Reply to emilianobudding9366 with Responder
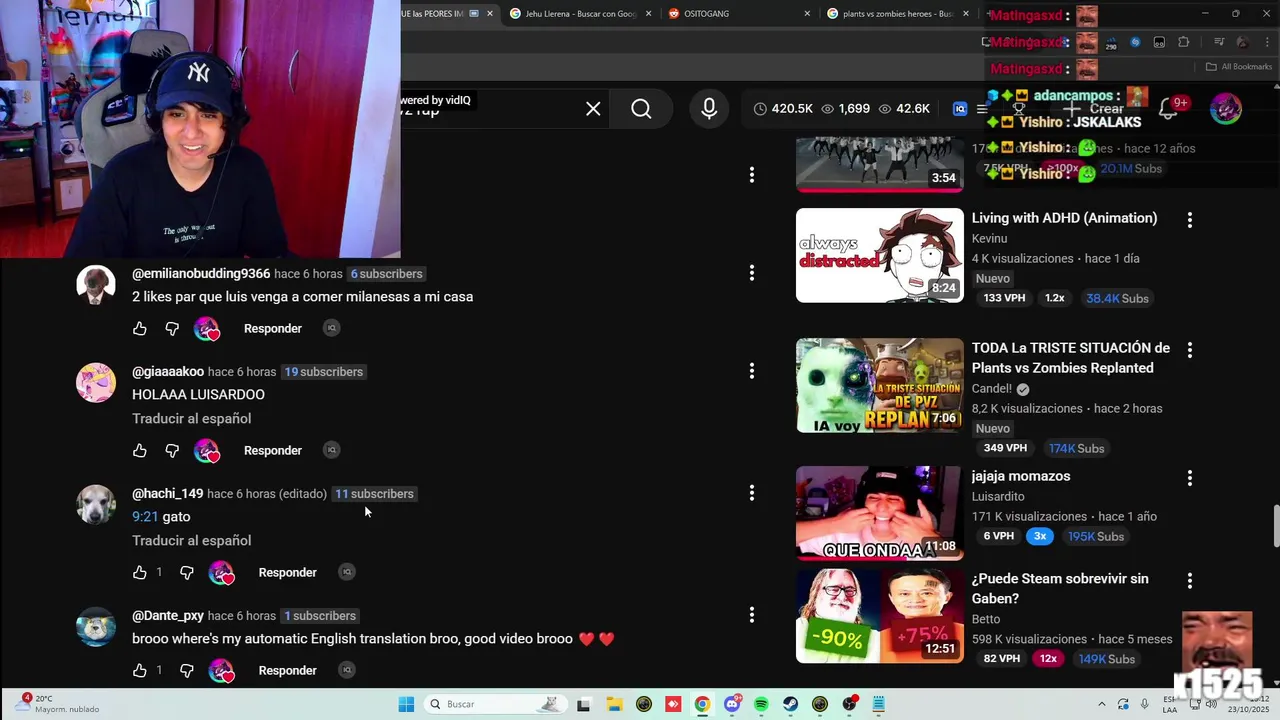Screen dimensions: 1280x720 pyautogui.click(x=273, y=328)
